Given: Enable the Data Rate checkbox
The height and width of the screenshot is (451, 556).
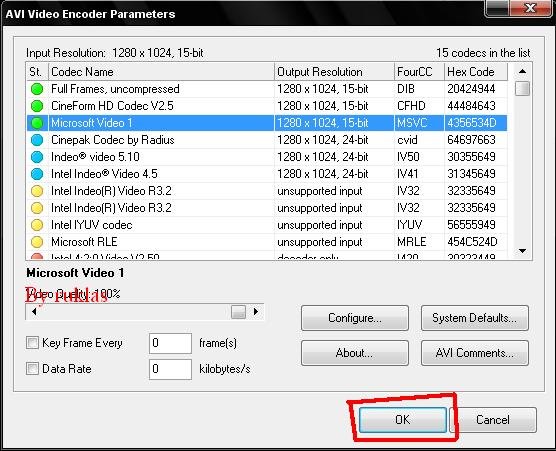Looking at the screenshot, I should [x=32, y=369].
